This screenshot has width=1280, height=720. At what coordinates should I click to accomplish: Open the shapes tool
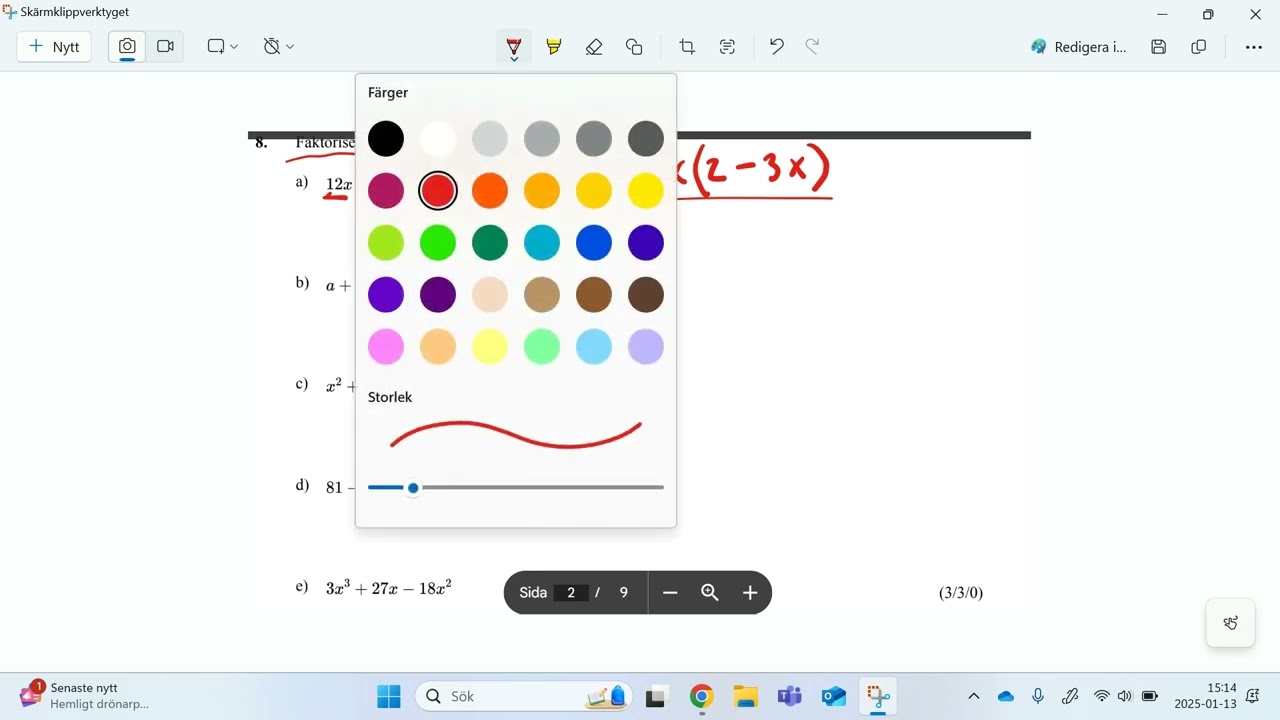634,47
